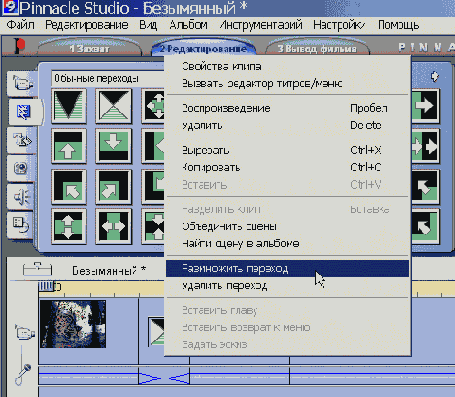Pick the downward triangle wipe transition
455x397 pixels.
pos(69,106)
